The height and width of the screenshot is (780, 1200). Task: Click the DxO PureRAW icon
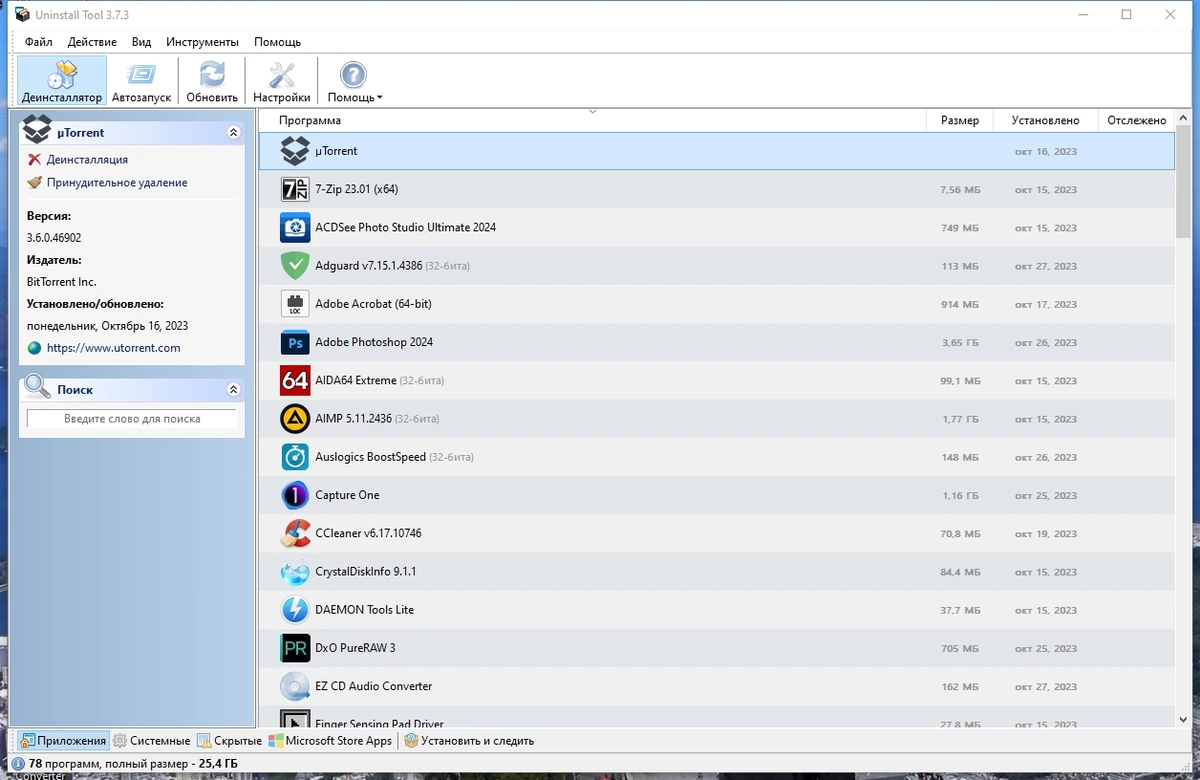(295, 648)
